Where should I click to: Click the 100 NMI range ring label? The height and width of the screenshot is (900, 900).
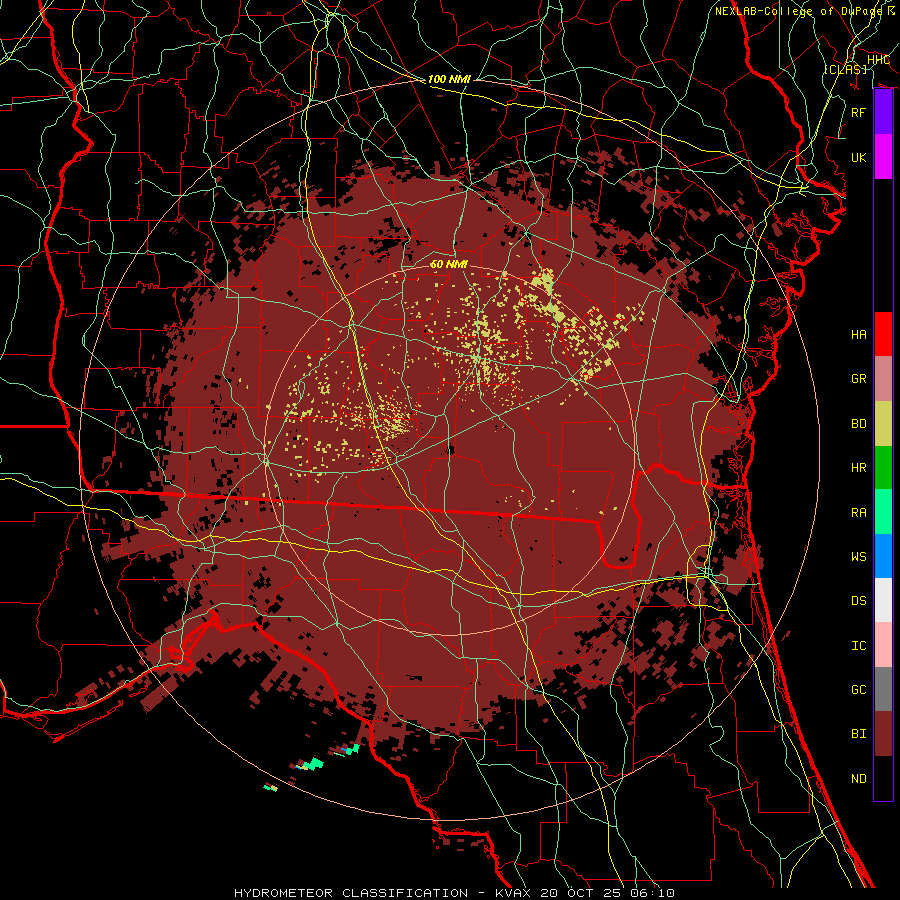click(x=449, y=79)
